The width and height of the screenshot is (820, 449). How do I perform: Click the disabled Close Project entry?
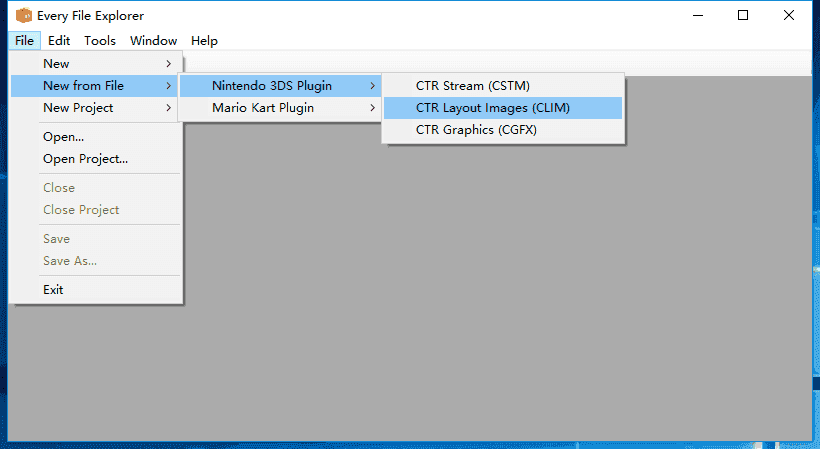click(x=96, y=210)
